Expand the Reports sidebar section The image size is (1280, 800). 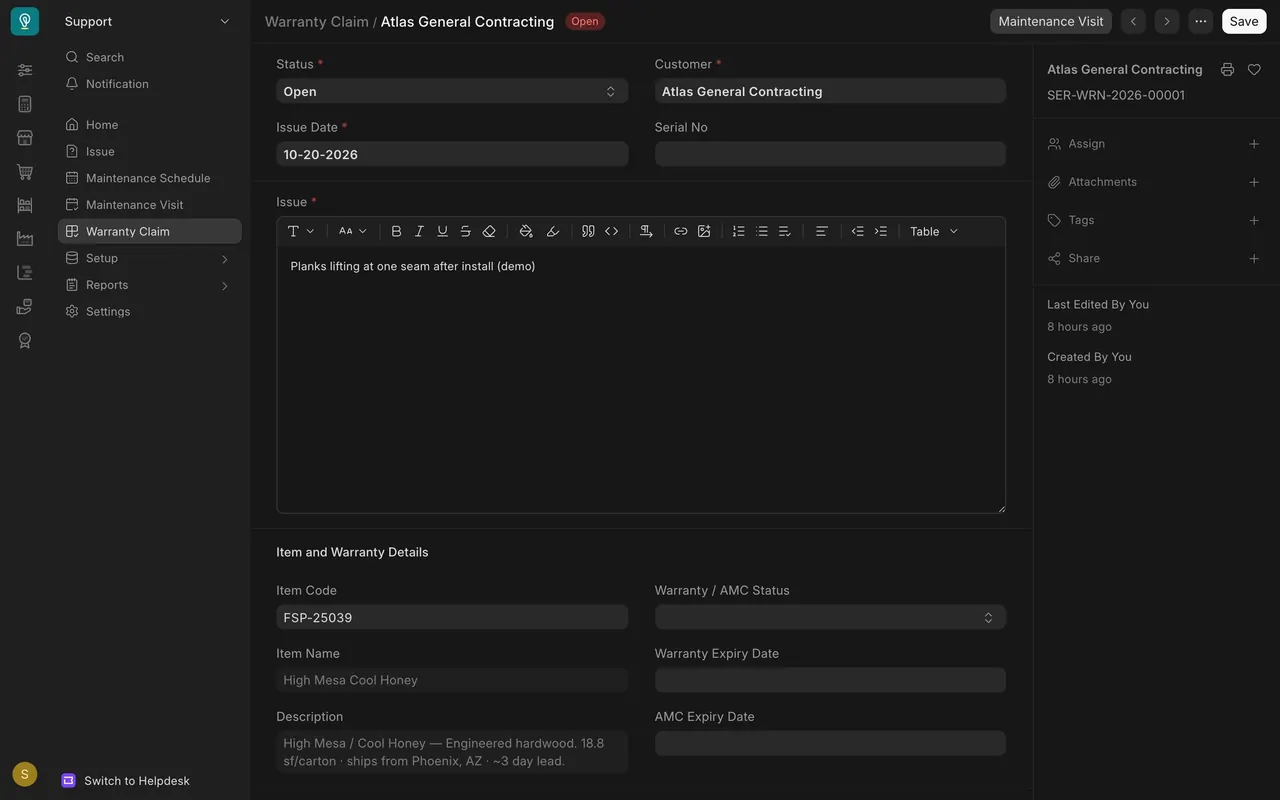(x=150, y=285)
